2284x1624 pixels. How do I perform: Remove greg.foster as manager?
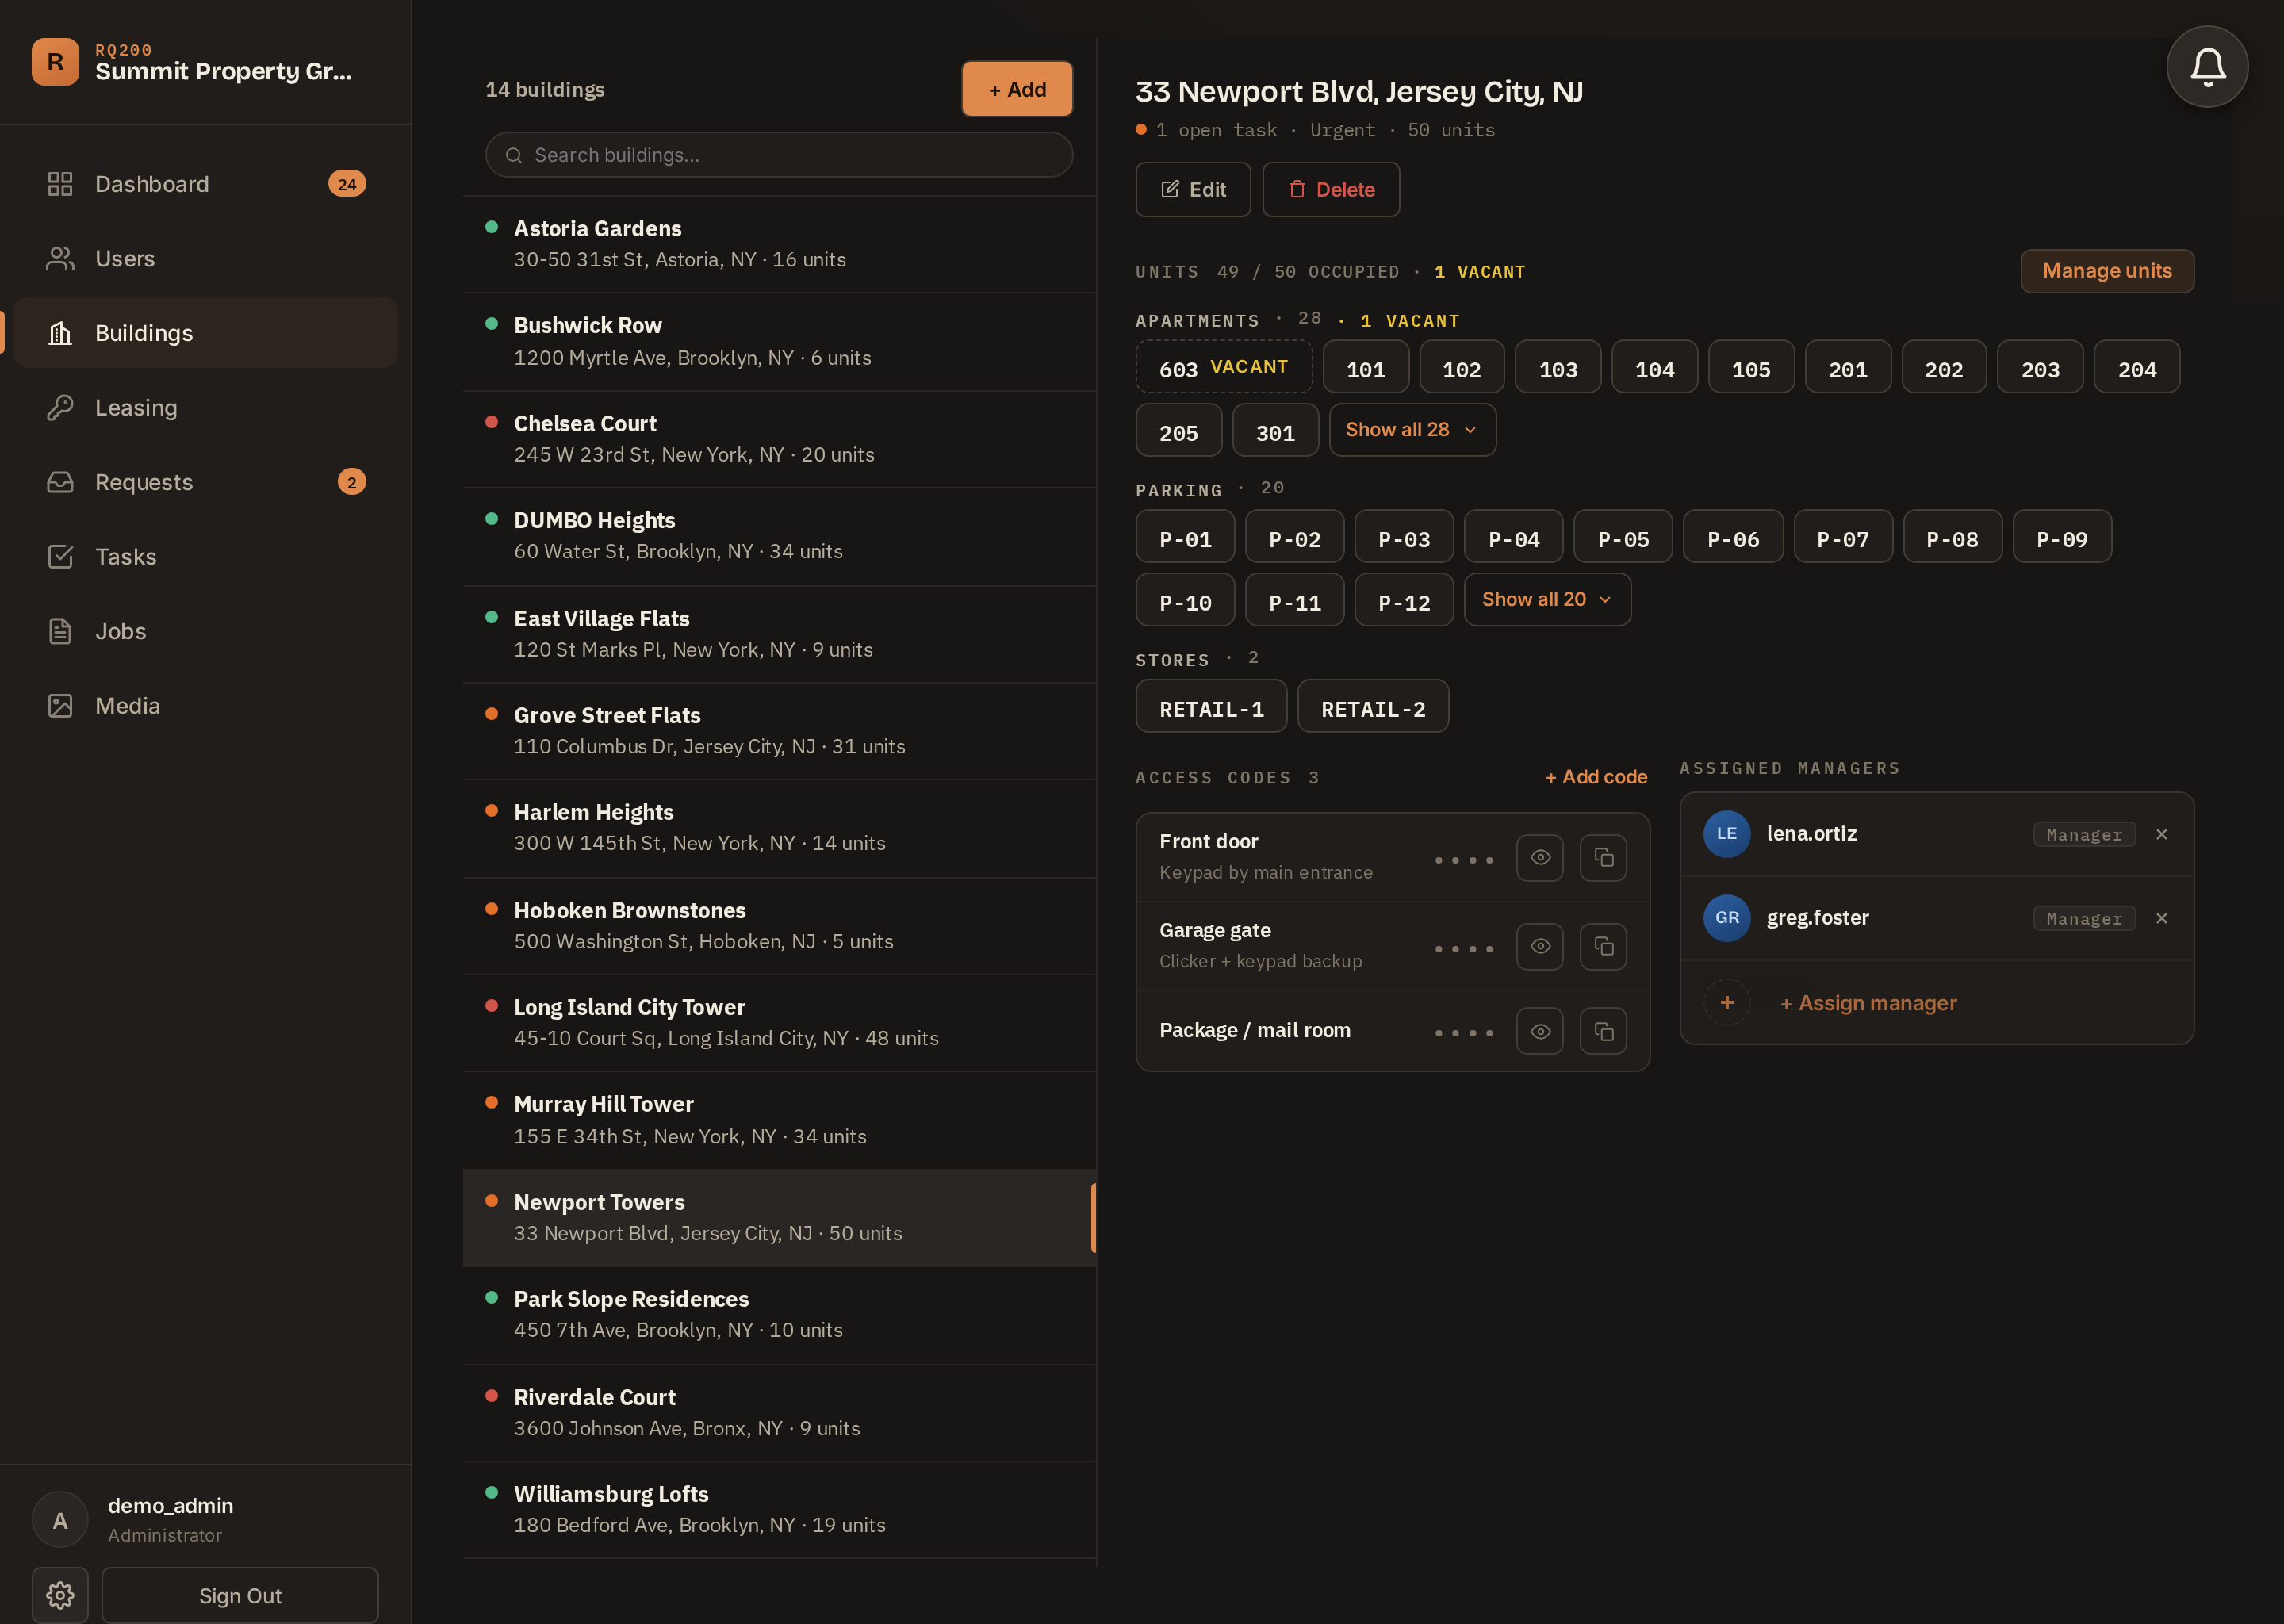(x=2162, y=918)
